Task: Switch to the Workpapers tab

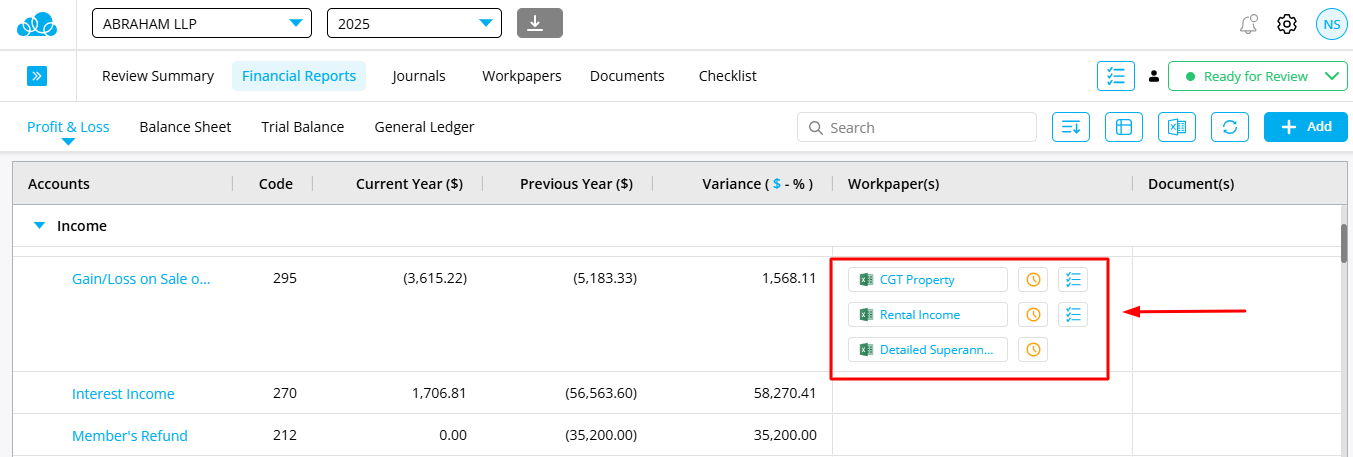Action: (521, 76)
